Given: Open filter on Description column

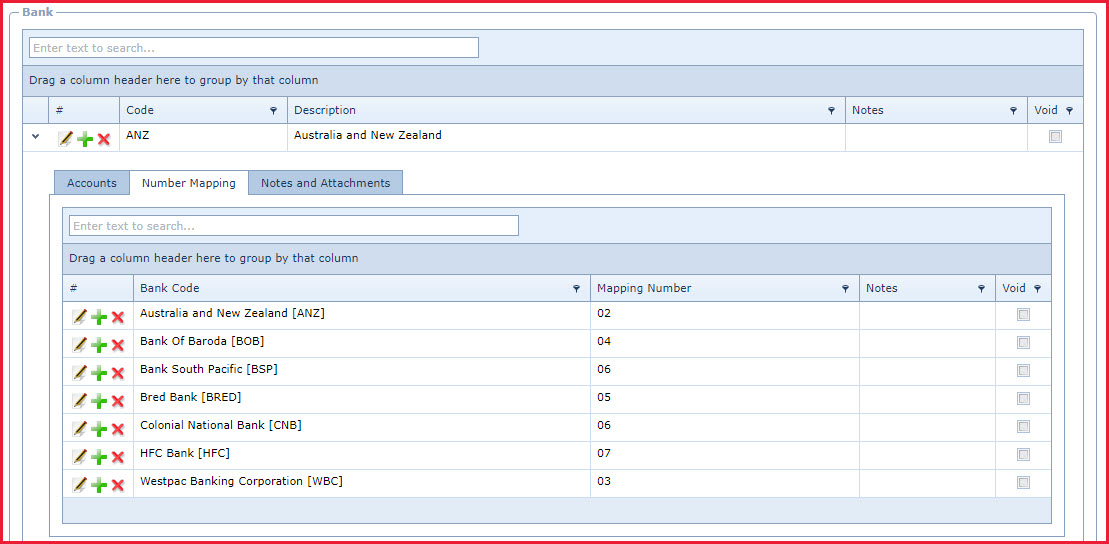Looking at the screenshot, I should (x=831, y=111).
